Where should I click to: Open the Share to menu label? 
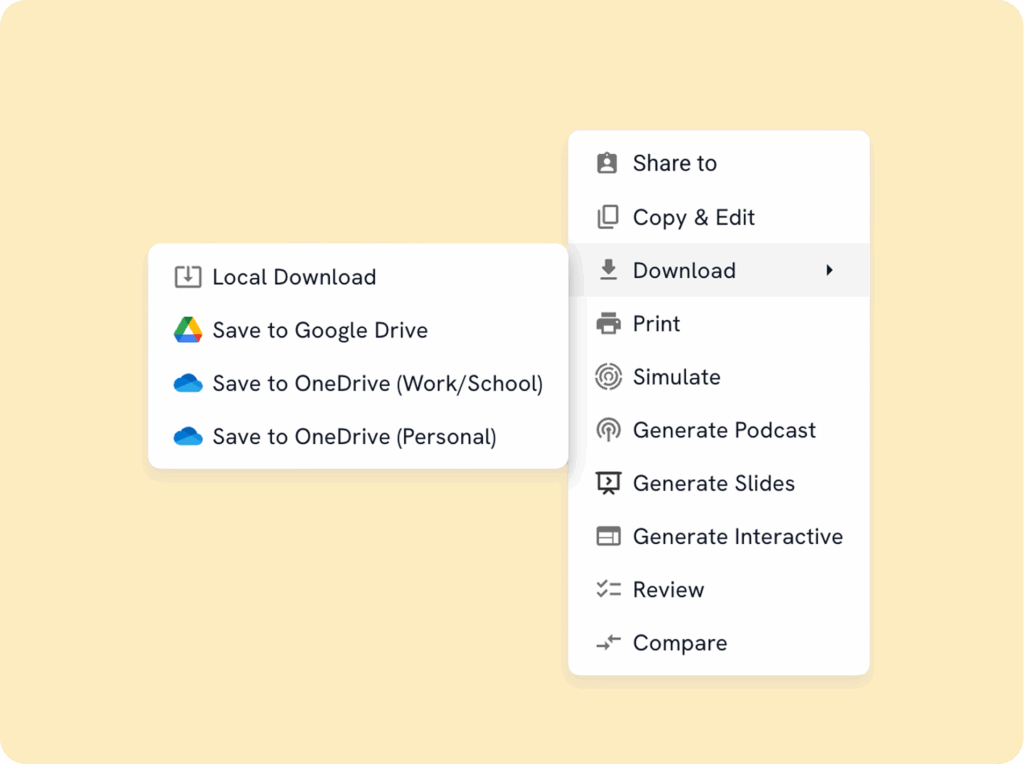(674, 163)
